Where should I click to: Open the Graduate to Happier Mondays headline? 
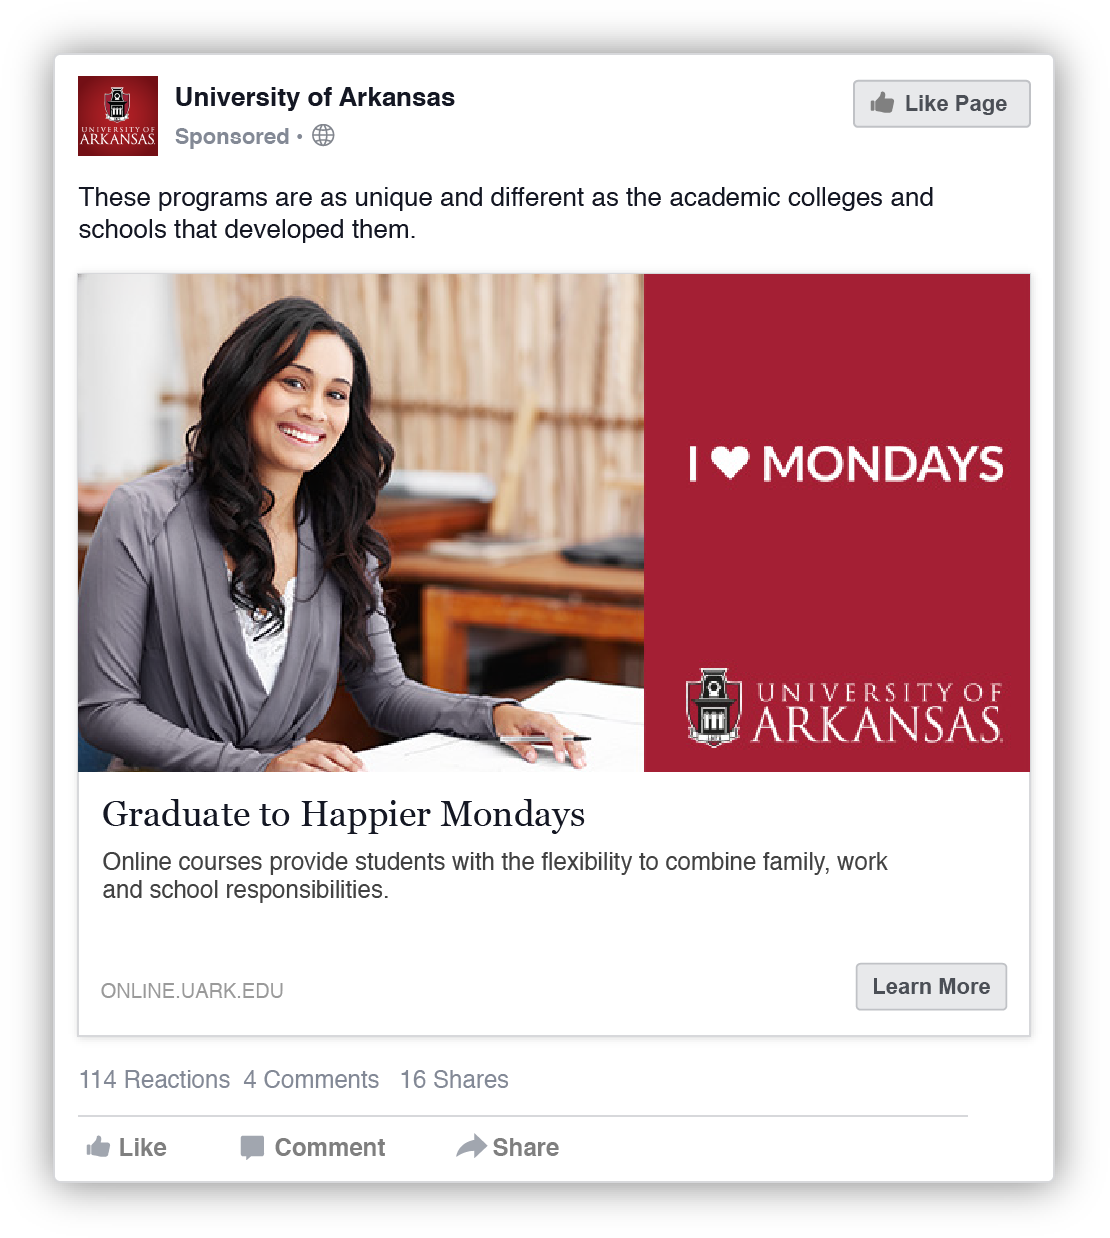[x=344, y=814]
